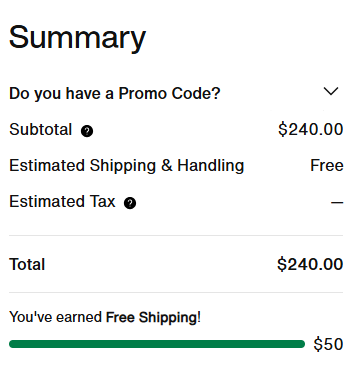
Task: Click the Estimated Tax label
Action: (x=62, y=202)
